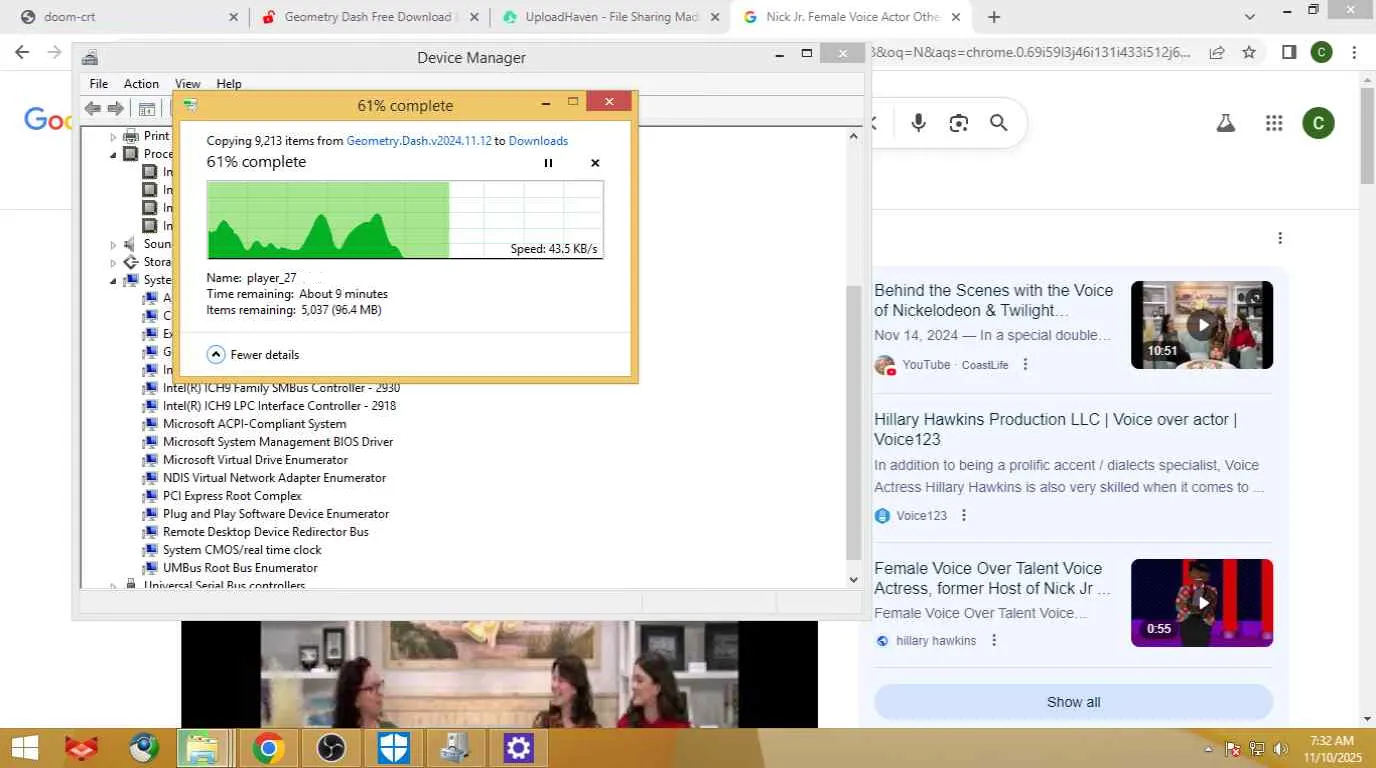The height and width of the screenshot is (768, 1376).
Task: Open the Windows Start menu
Action: point(24,748)
